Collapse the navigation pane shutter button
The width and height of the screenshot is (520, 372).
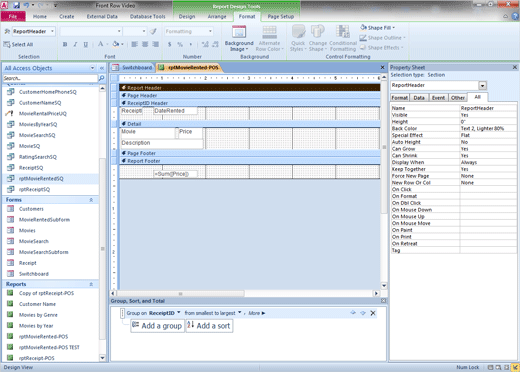click(x=102, y=68)
